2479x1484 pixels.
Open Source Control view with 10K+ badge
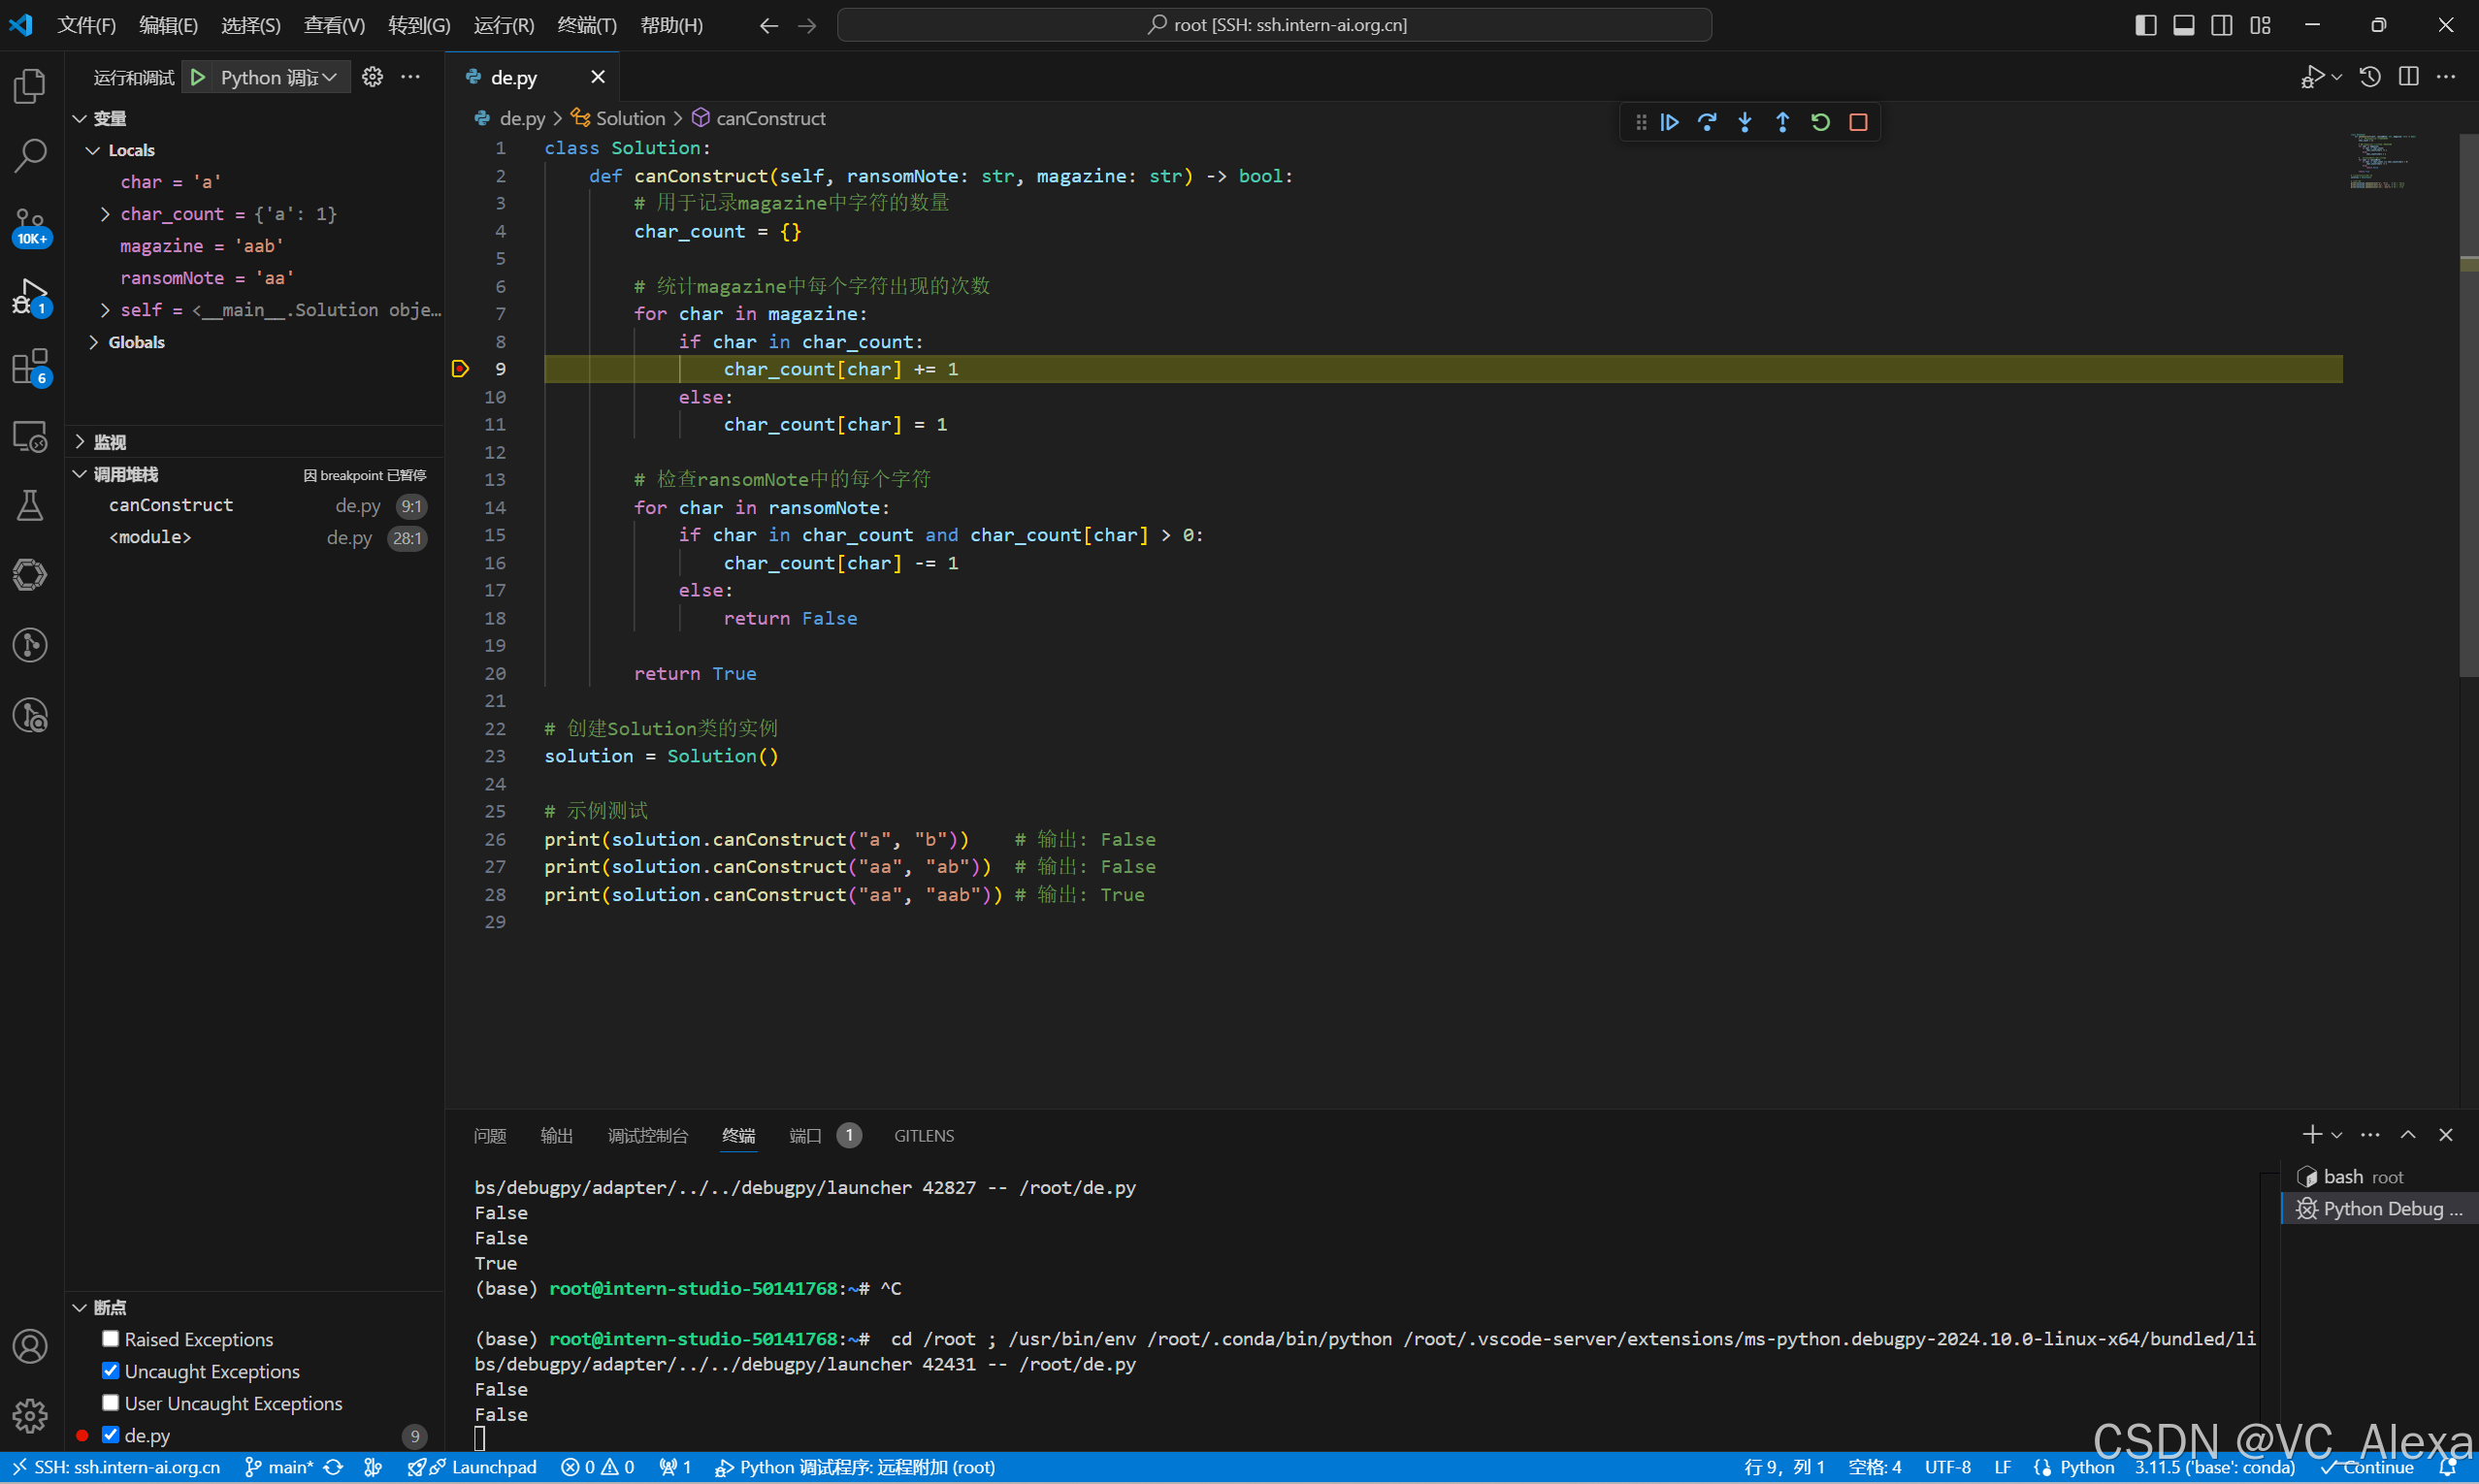coord(30,226)
